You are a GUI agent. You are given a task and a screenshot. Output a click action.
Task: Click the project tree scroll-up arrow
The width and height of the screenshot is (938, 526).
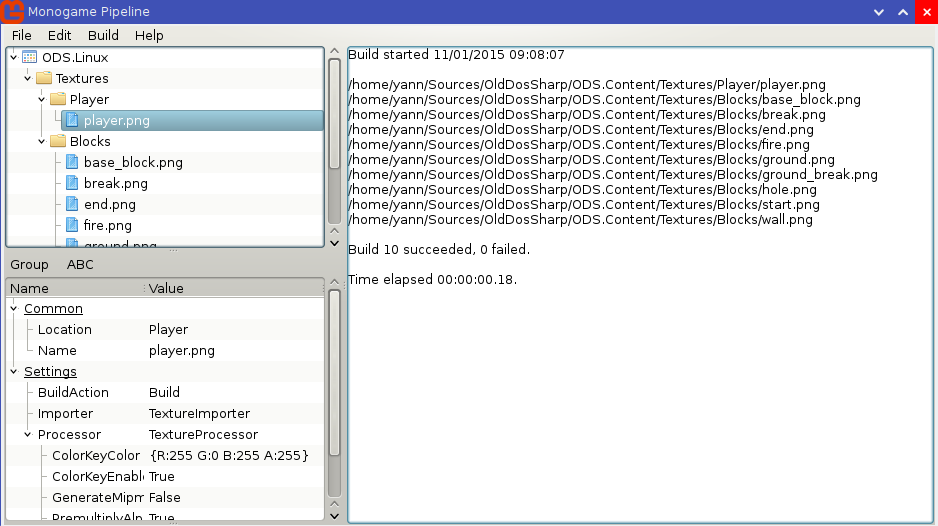click(334, 51)
